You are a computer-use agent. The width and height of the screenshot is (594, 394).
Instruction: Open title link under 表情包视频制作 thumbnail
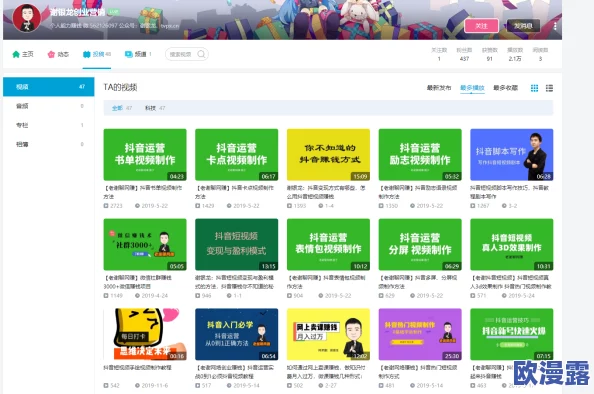tap(327, 282)
